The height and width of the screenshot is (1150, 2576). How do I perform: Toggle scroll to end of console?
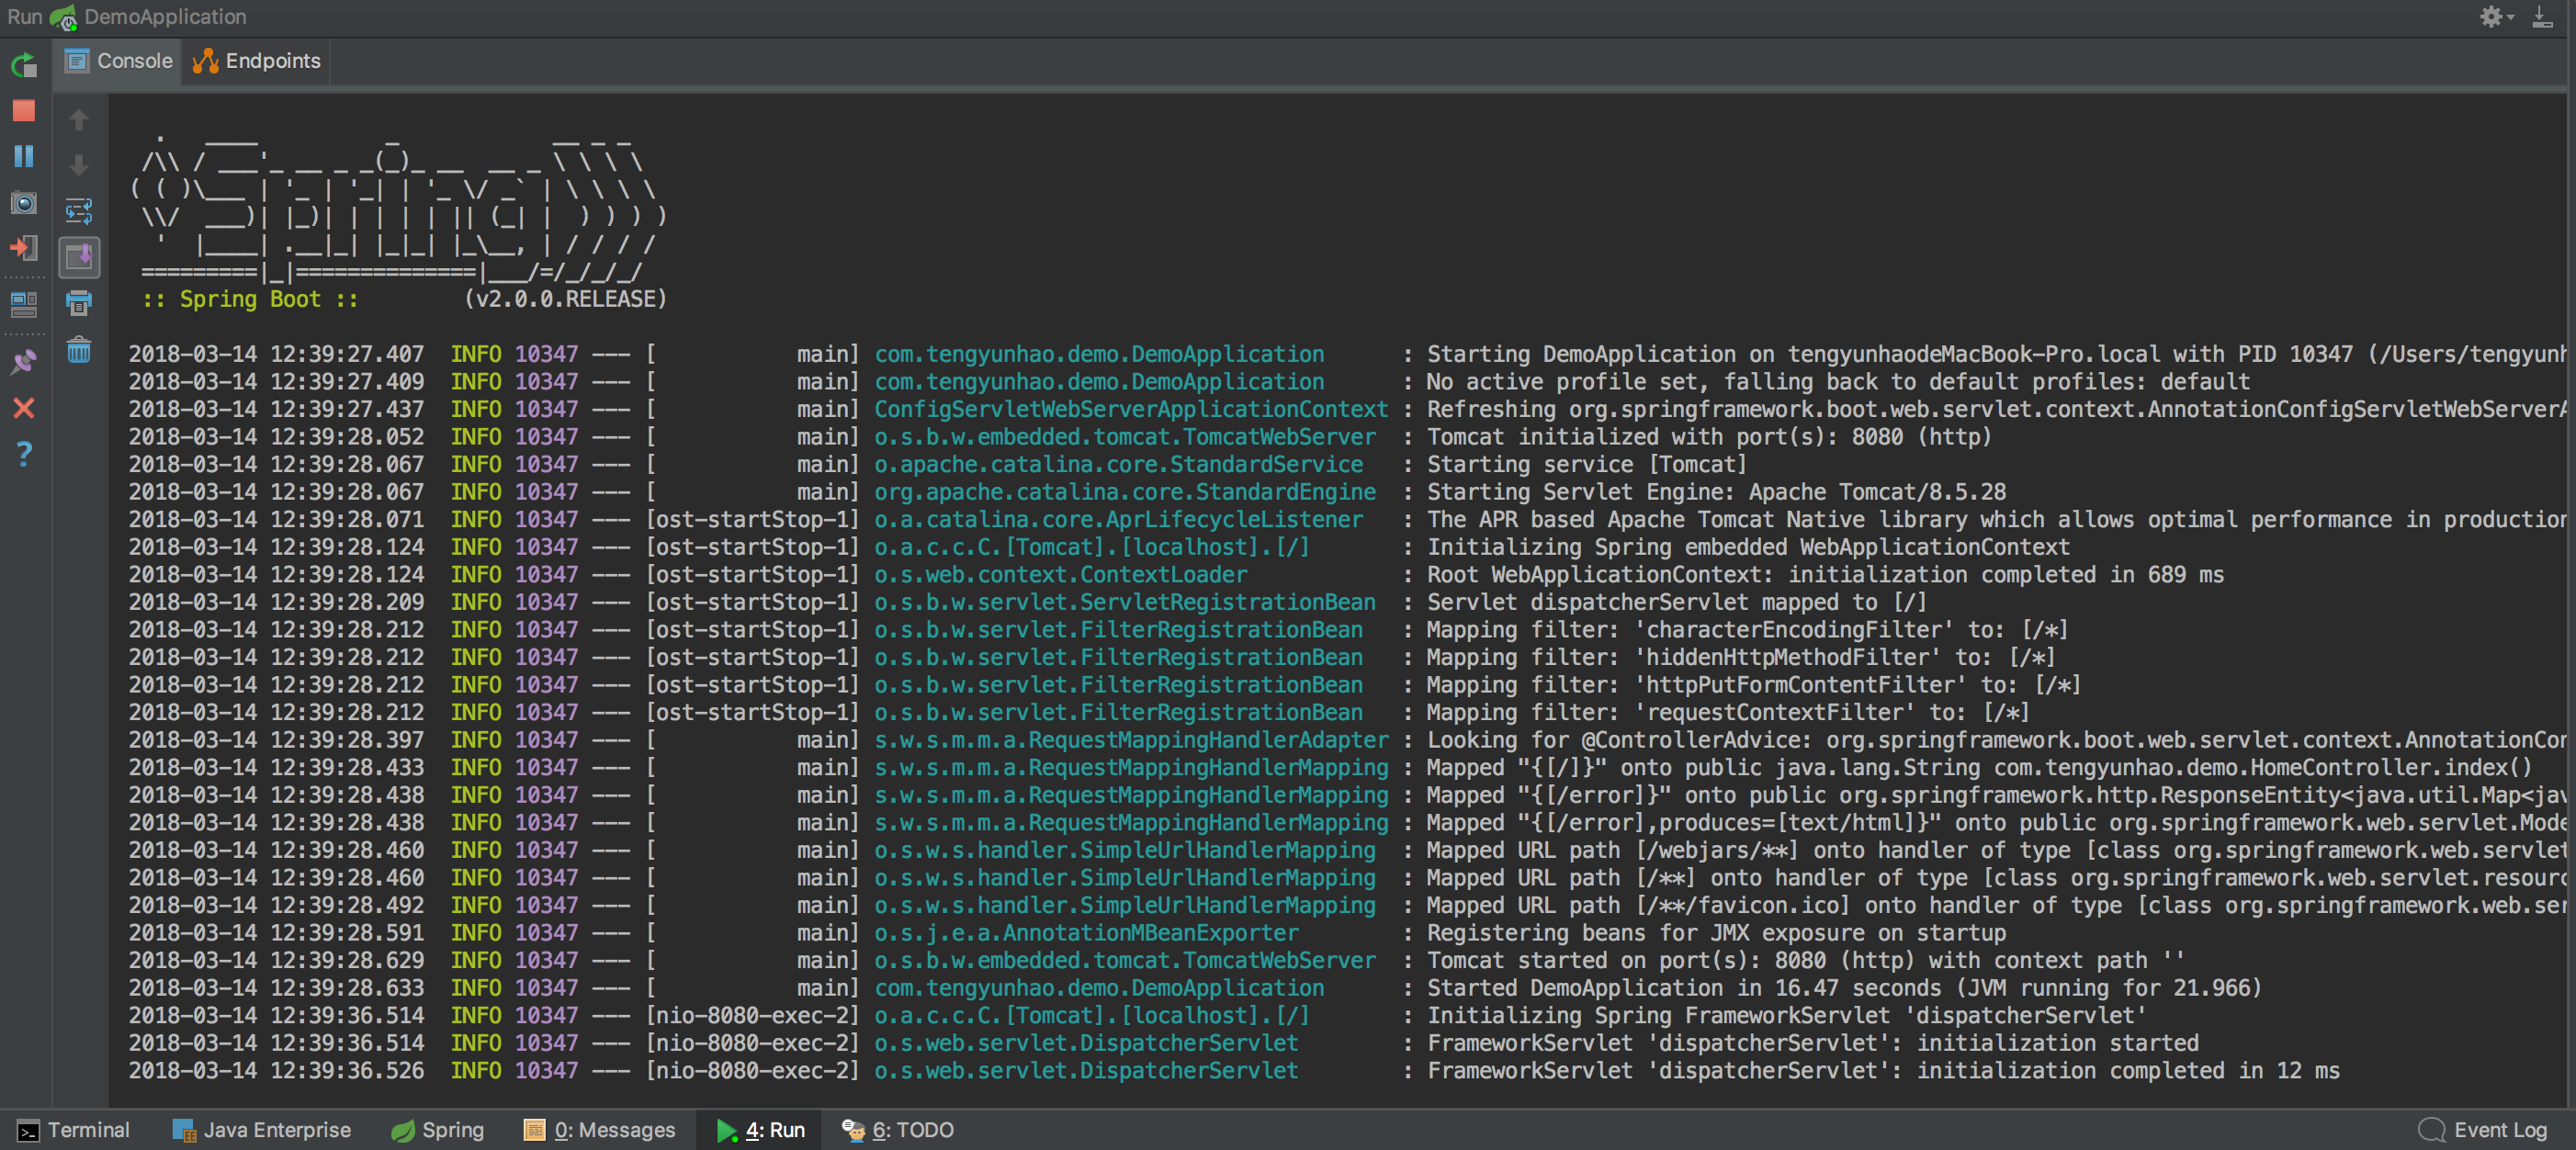(x=78, y=257)
